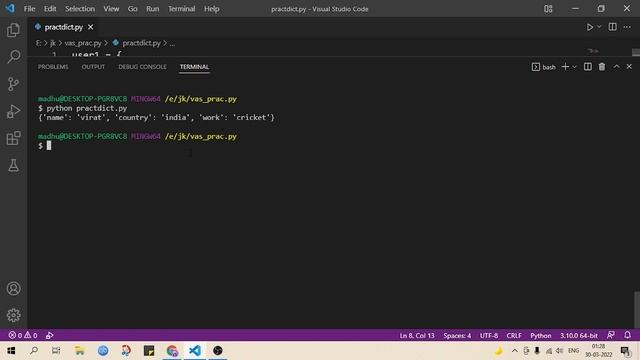Open the Terminal menu
640x360 pixels.
(182, 9)
